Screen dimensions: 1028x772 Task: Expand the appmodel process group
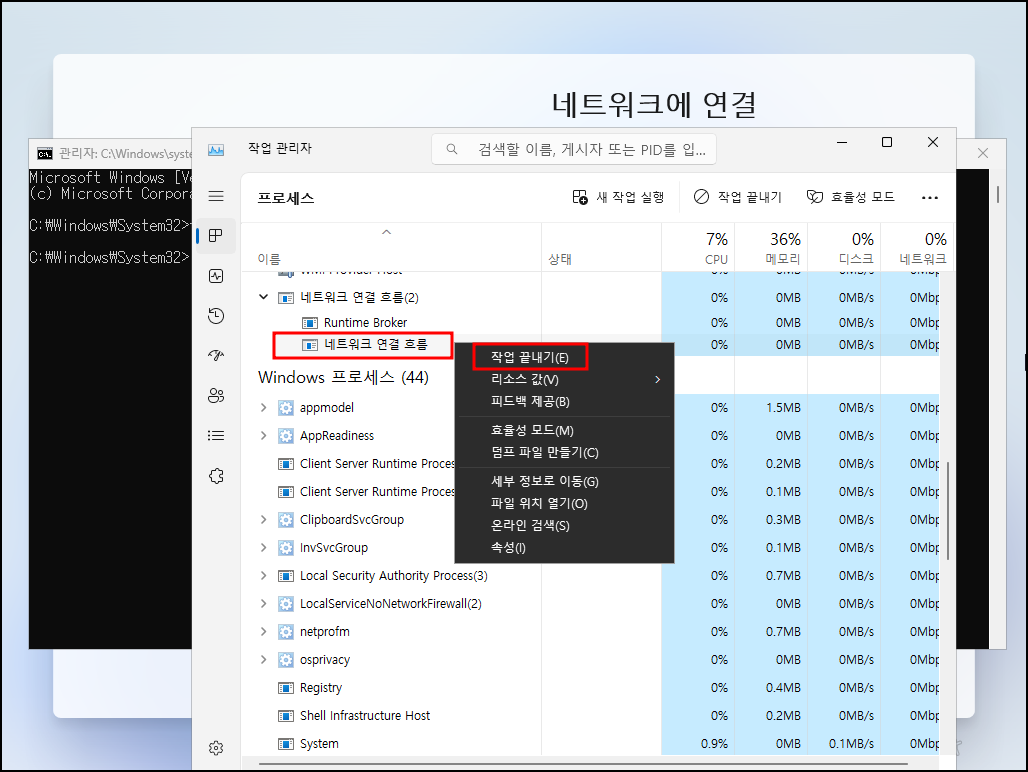point(264,408)
